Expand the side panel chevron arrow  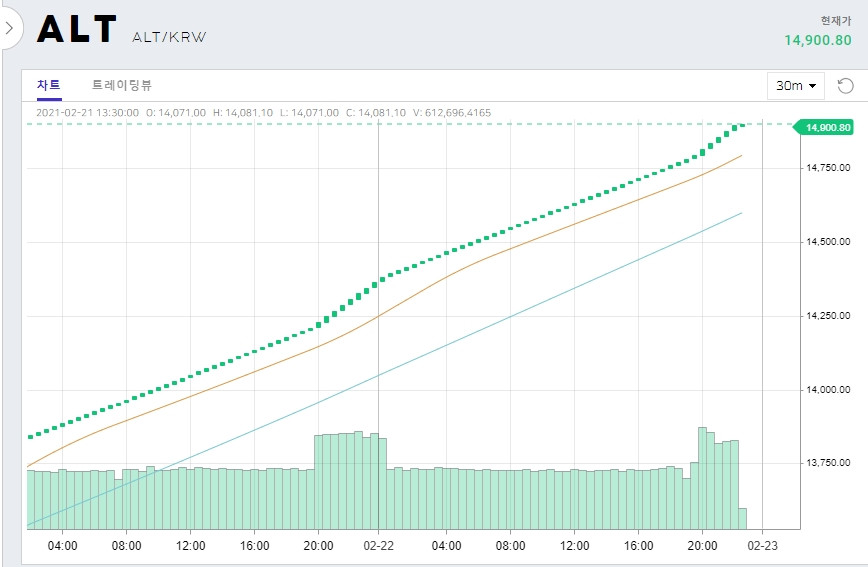coord(9,28)
